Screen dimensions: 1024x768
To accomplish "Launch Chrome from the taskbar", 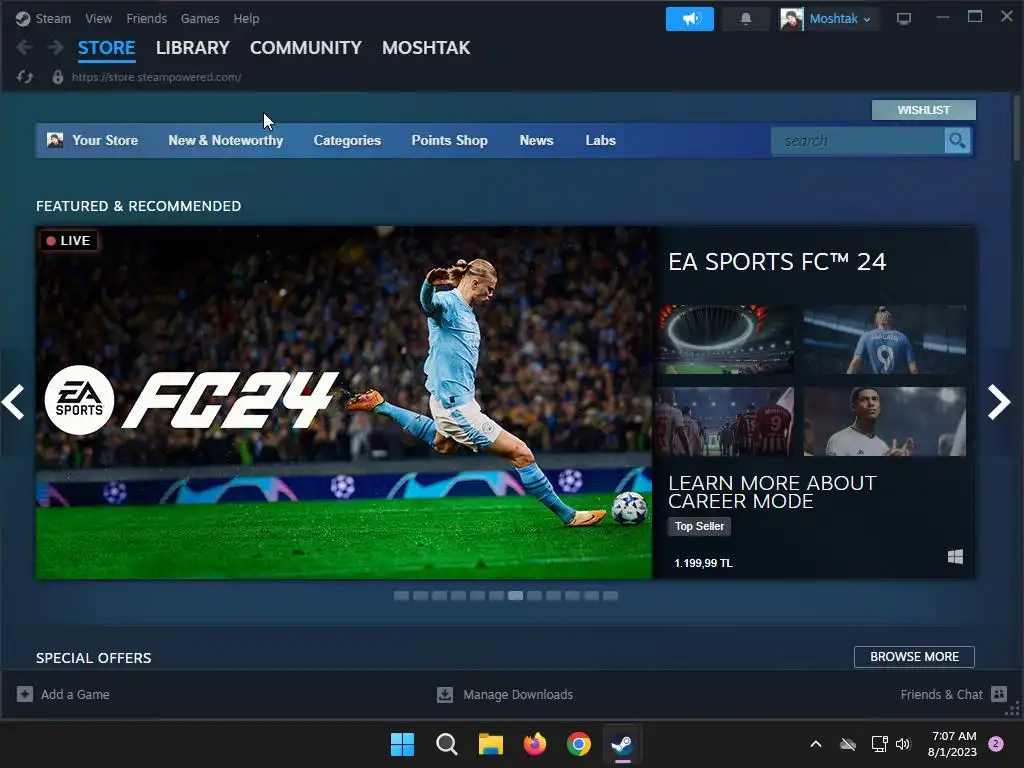I will coord(579,744).
